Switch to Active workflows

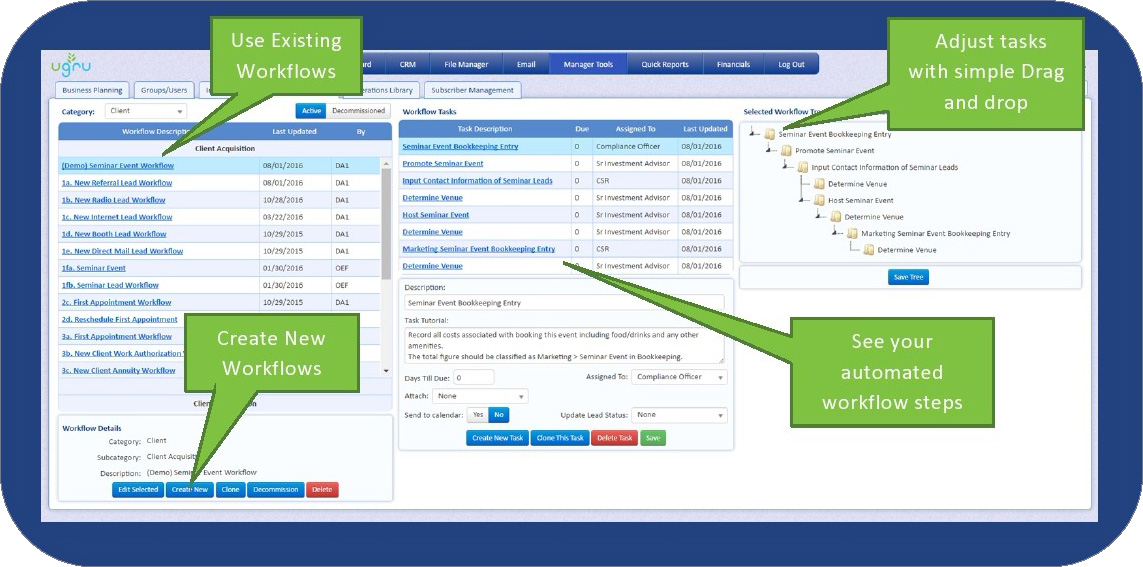[311, 111]
